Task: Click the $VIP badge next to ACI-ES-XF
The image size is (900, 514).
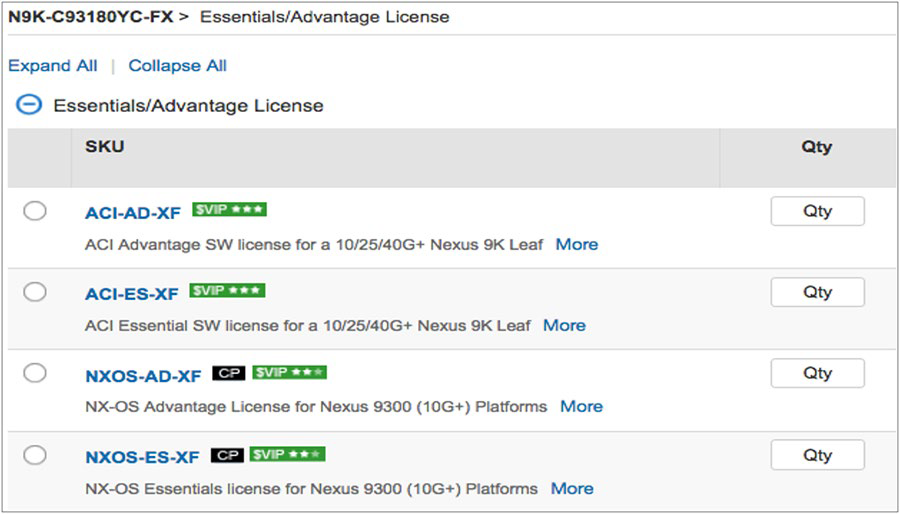Action: (x=227, y=291)
